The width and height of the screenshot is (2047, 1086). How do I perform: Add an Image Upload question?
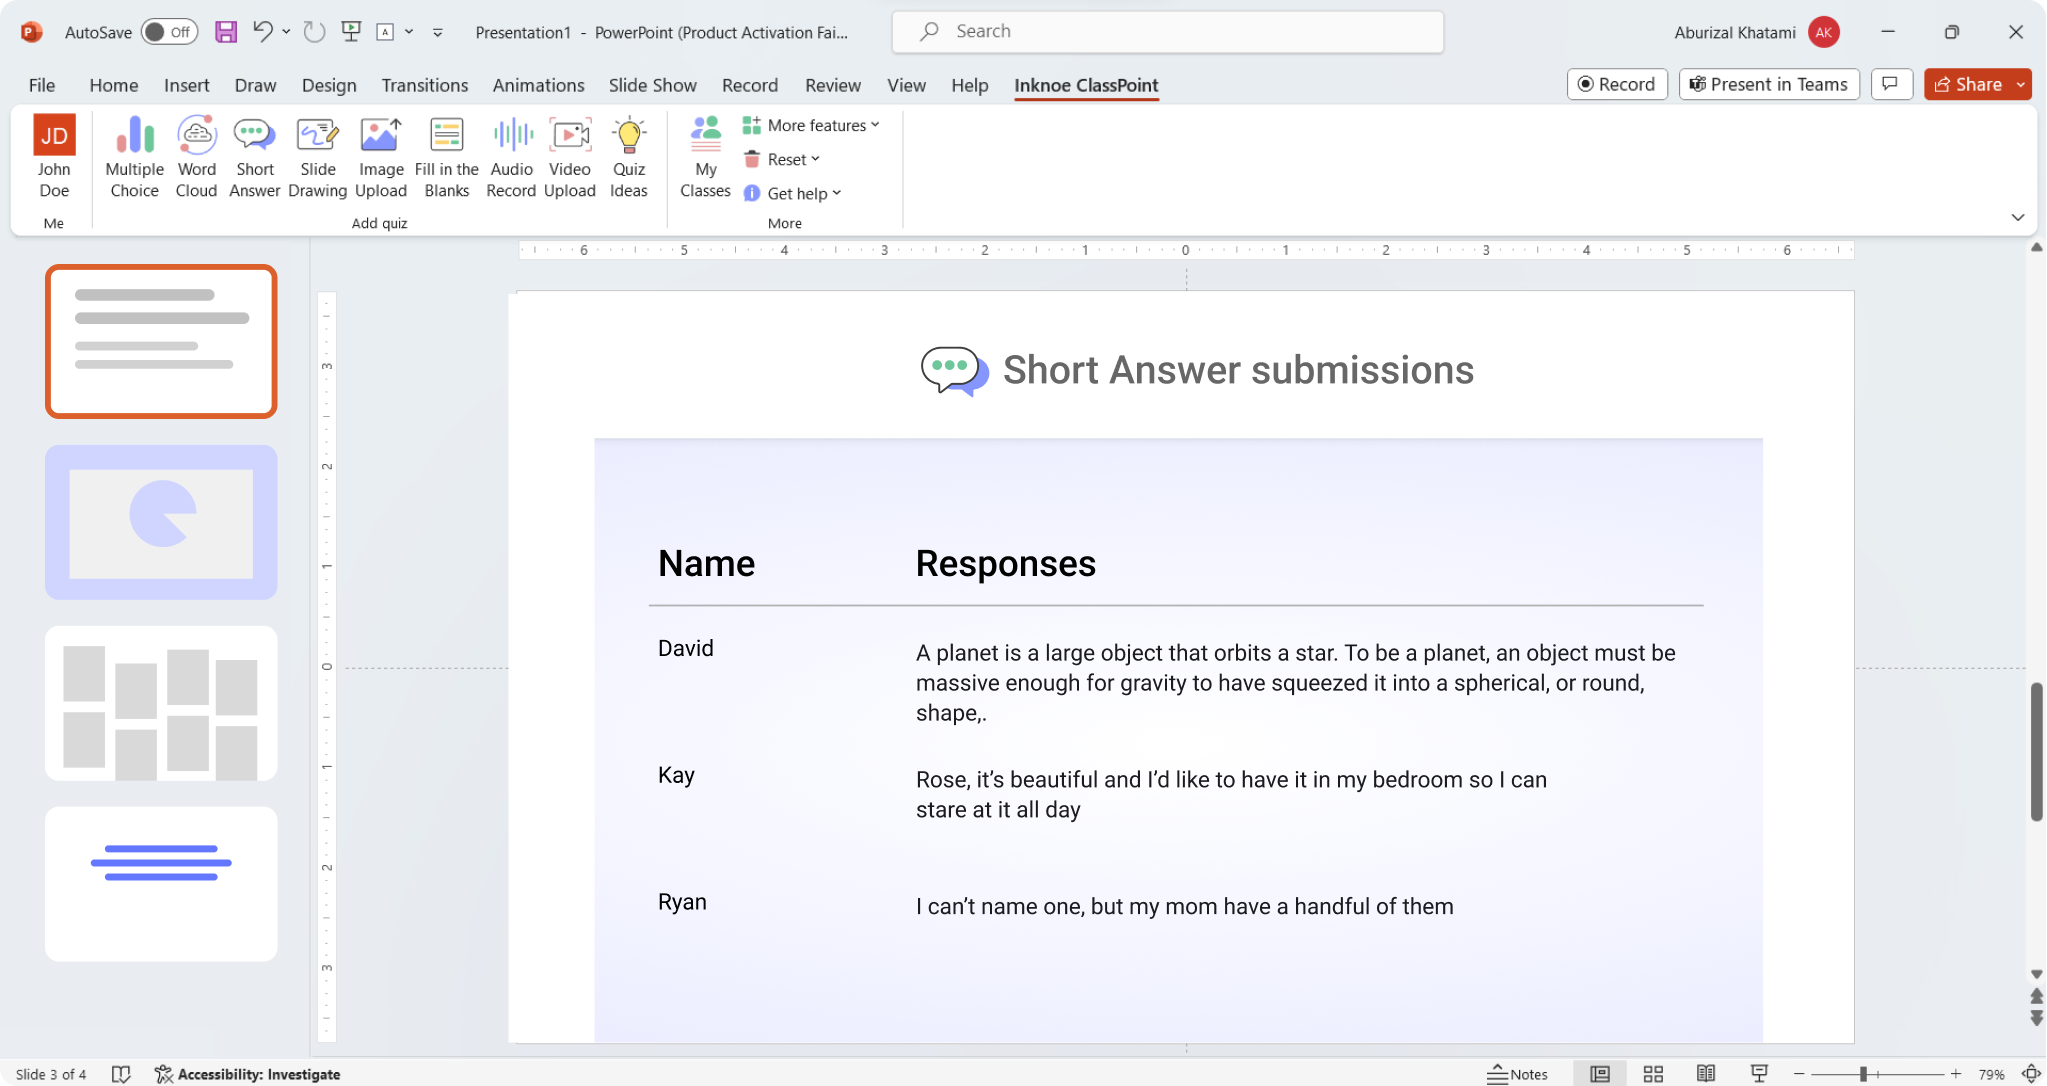[380, 155]
